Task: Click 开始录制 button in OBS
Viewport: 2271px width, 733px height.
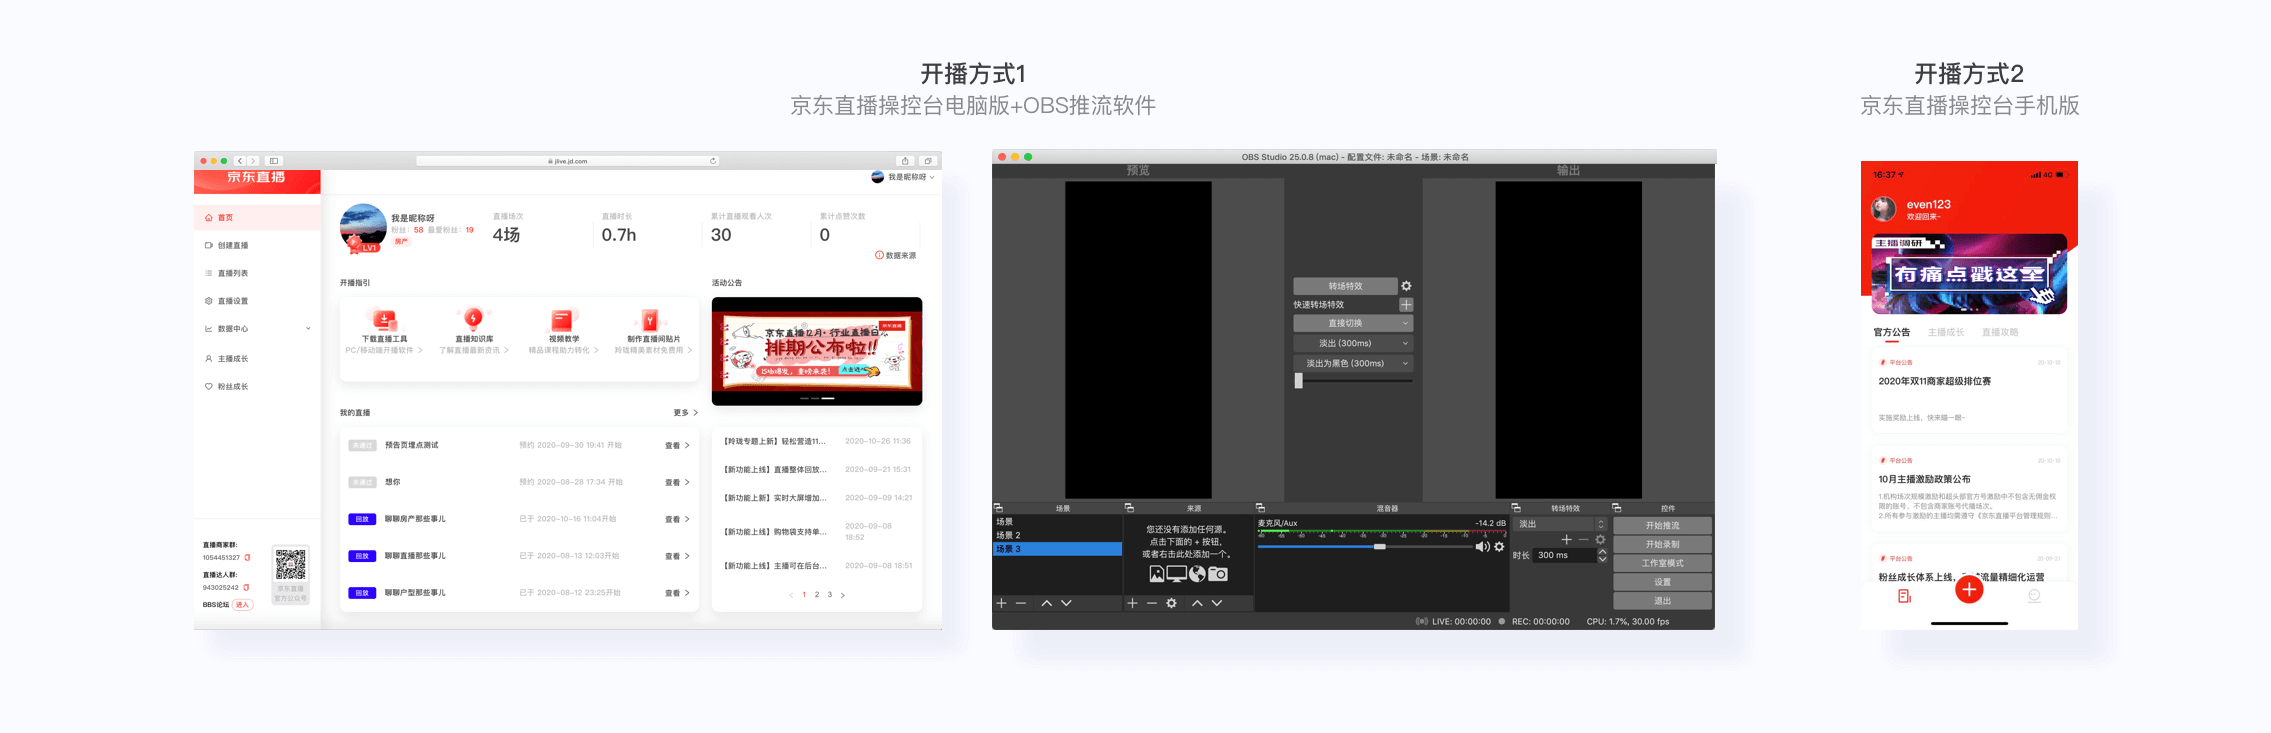Action: coord(1663,545)
